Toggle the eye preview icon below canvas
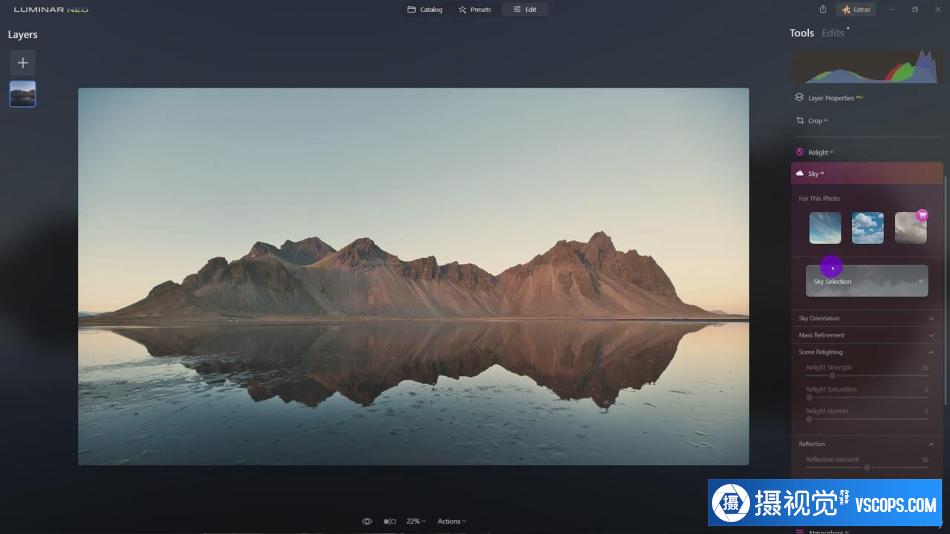Image resolution: width=950 pixels, height=534 pixels. [x=367, y=521]
